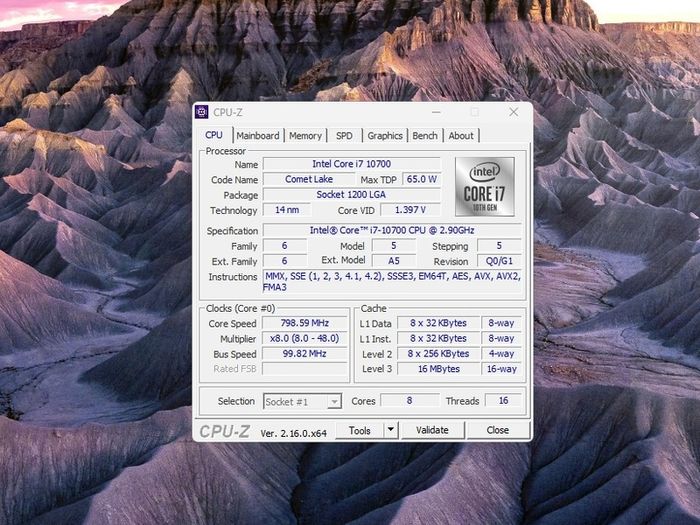Switch to the Mainboard tab
Image resolution: width=700 pixels, height=525 pixels.
[258, 135]
